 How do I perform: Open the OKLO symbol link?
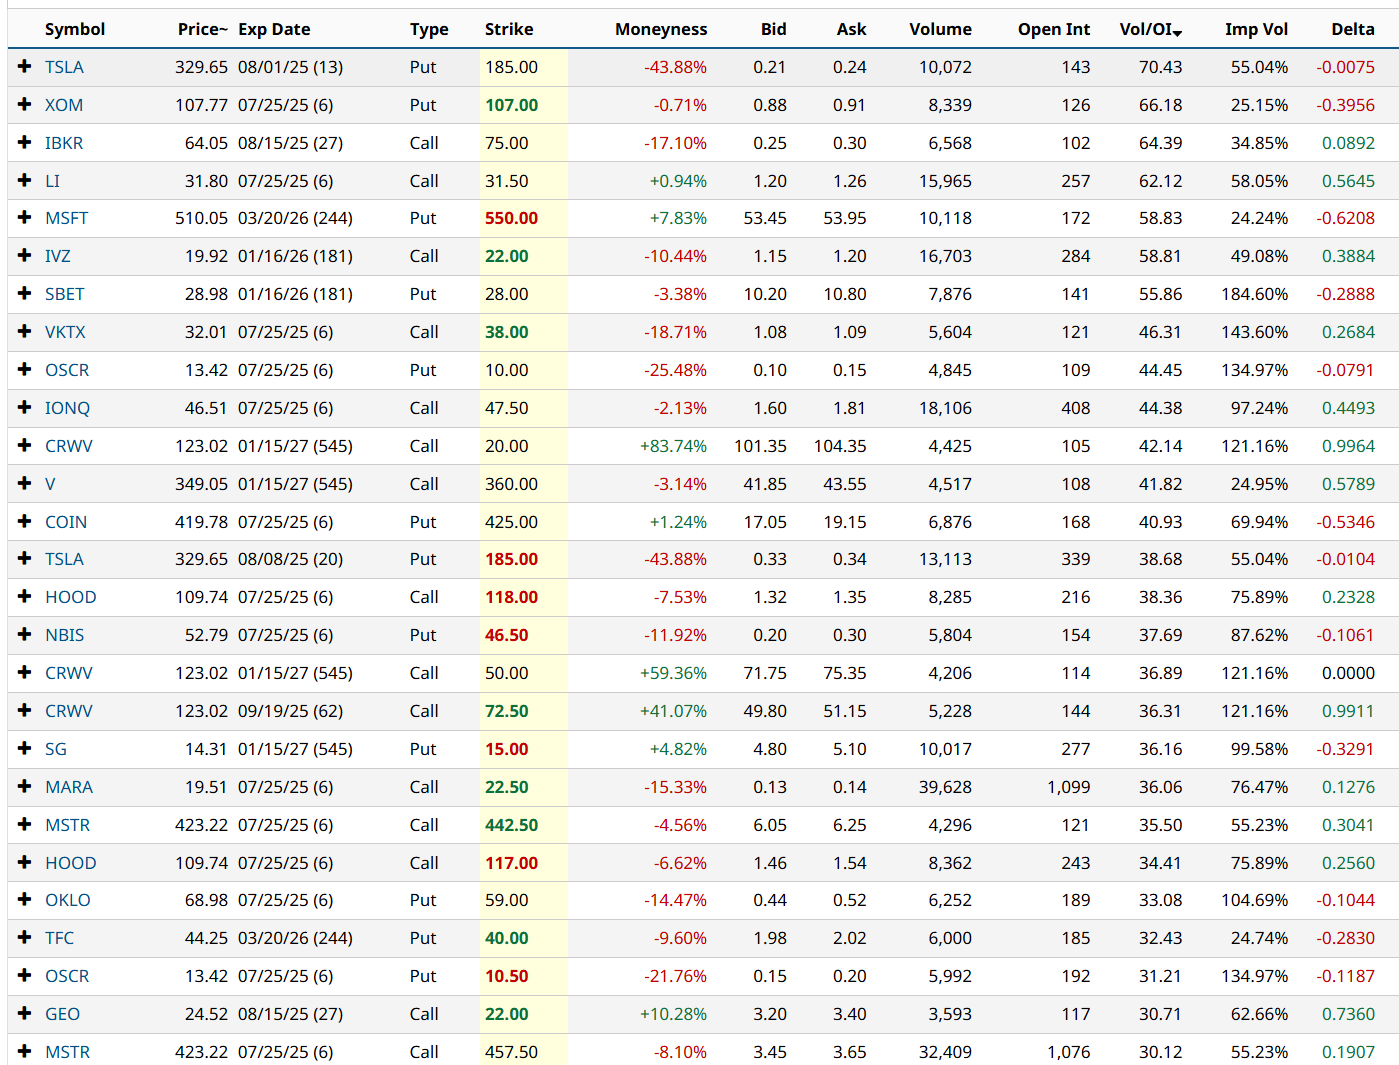tap(68, 900)
